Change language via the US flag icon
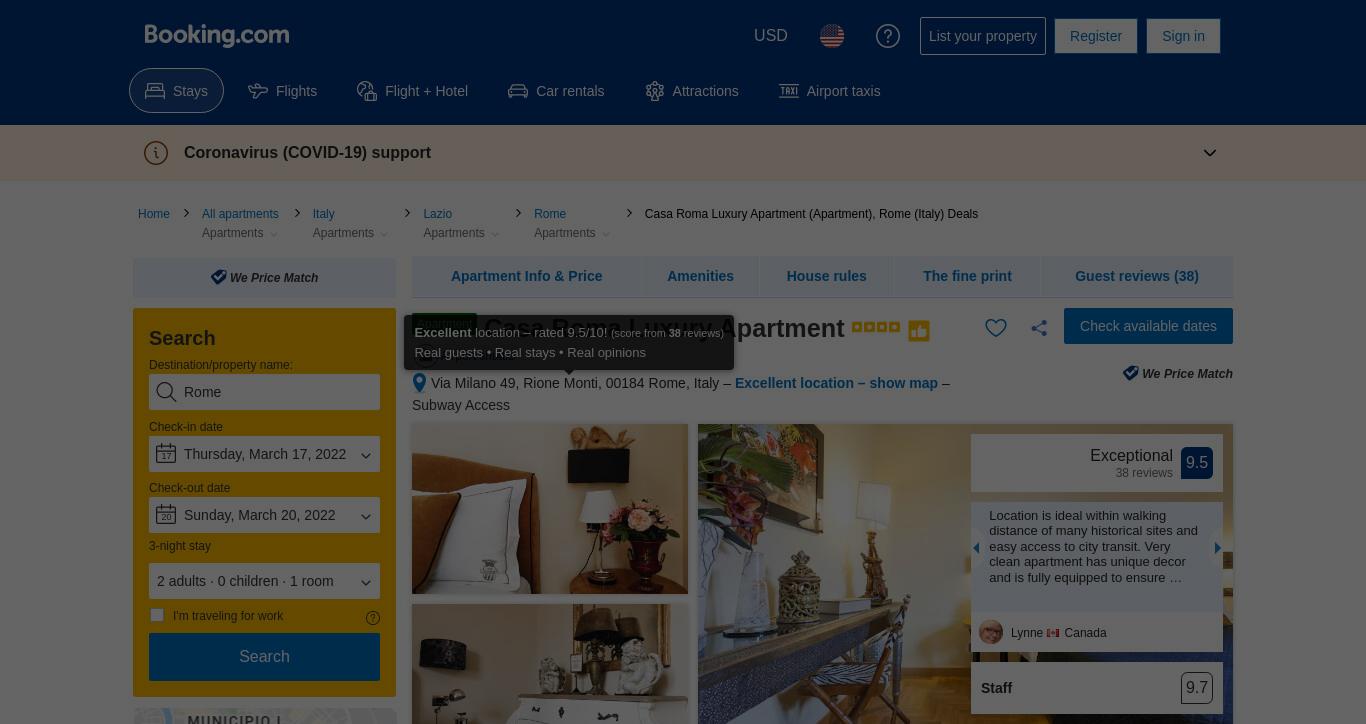Screen dimensions: 1366x724 click(832, 36)
